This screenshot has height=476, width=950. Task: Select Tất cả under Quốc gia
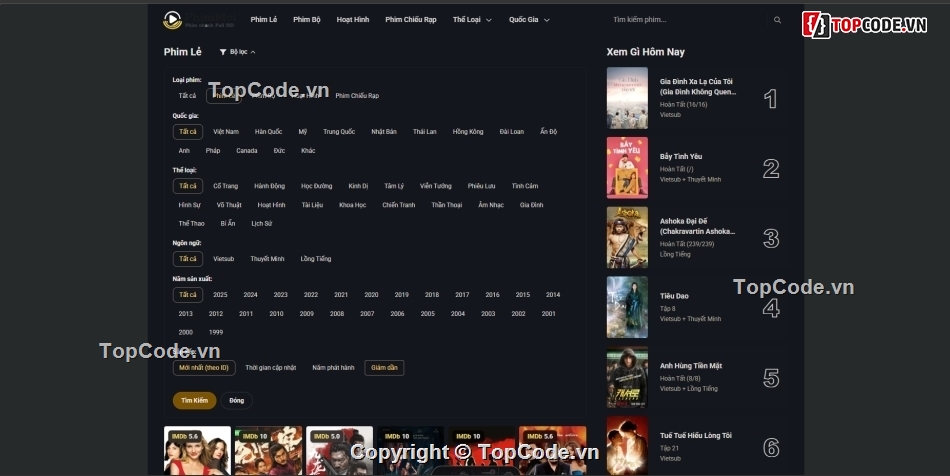(x=187, y=131)
